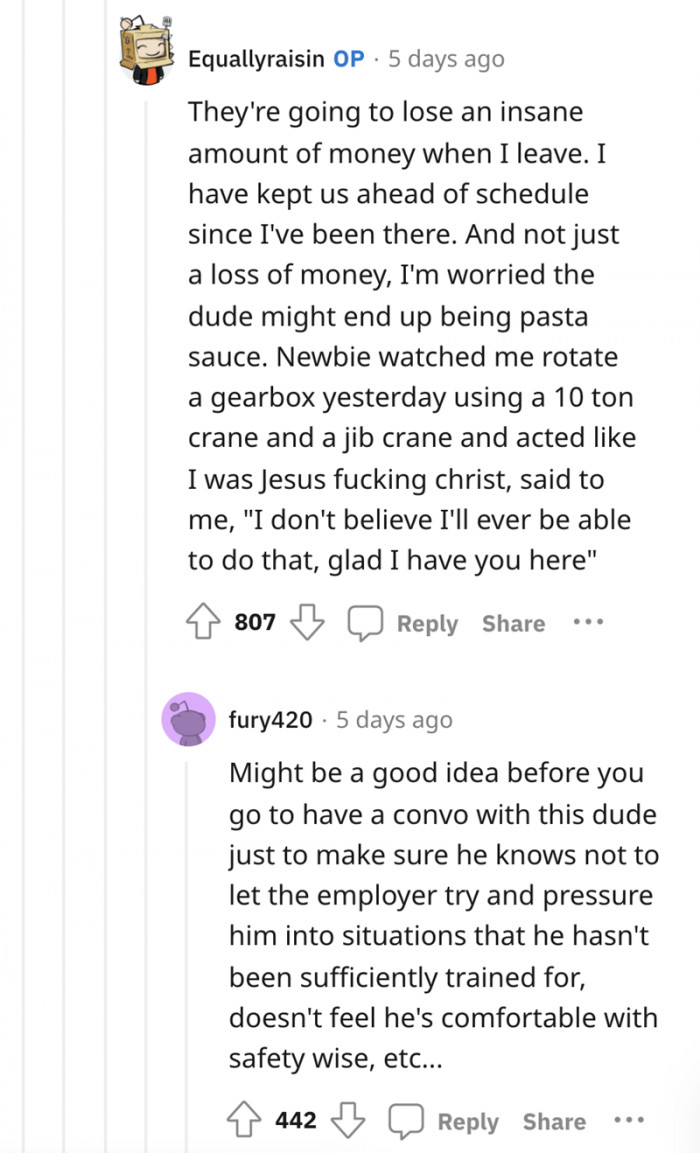Go to fury420's profile via the username

tap(270, 720)
